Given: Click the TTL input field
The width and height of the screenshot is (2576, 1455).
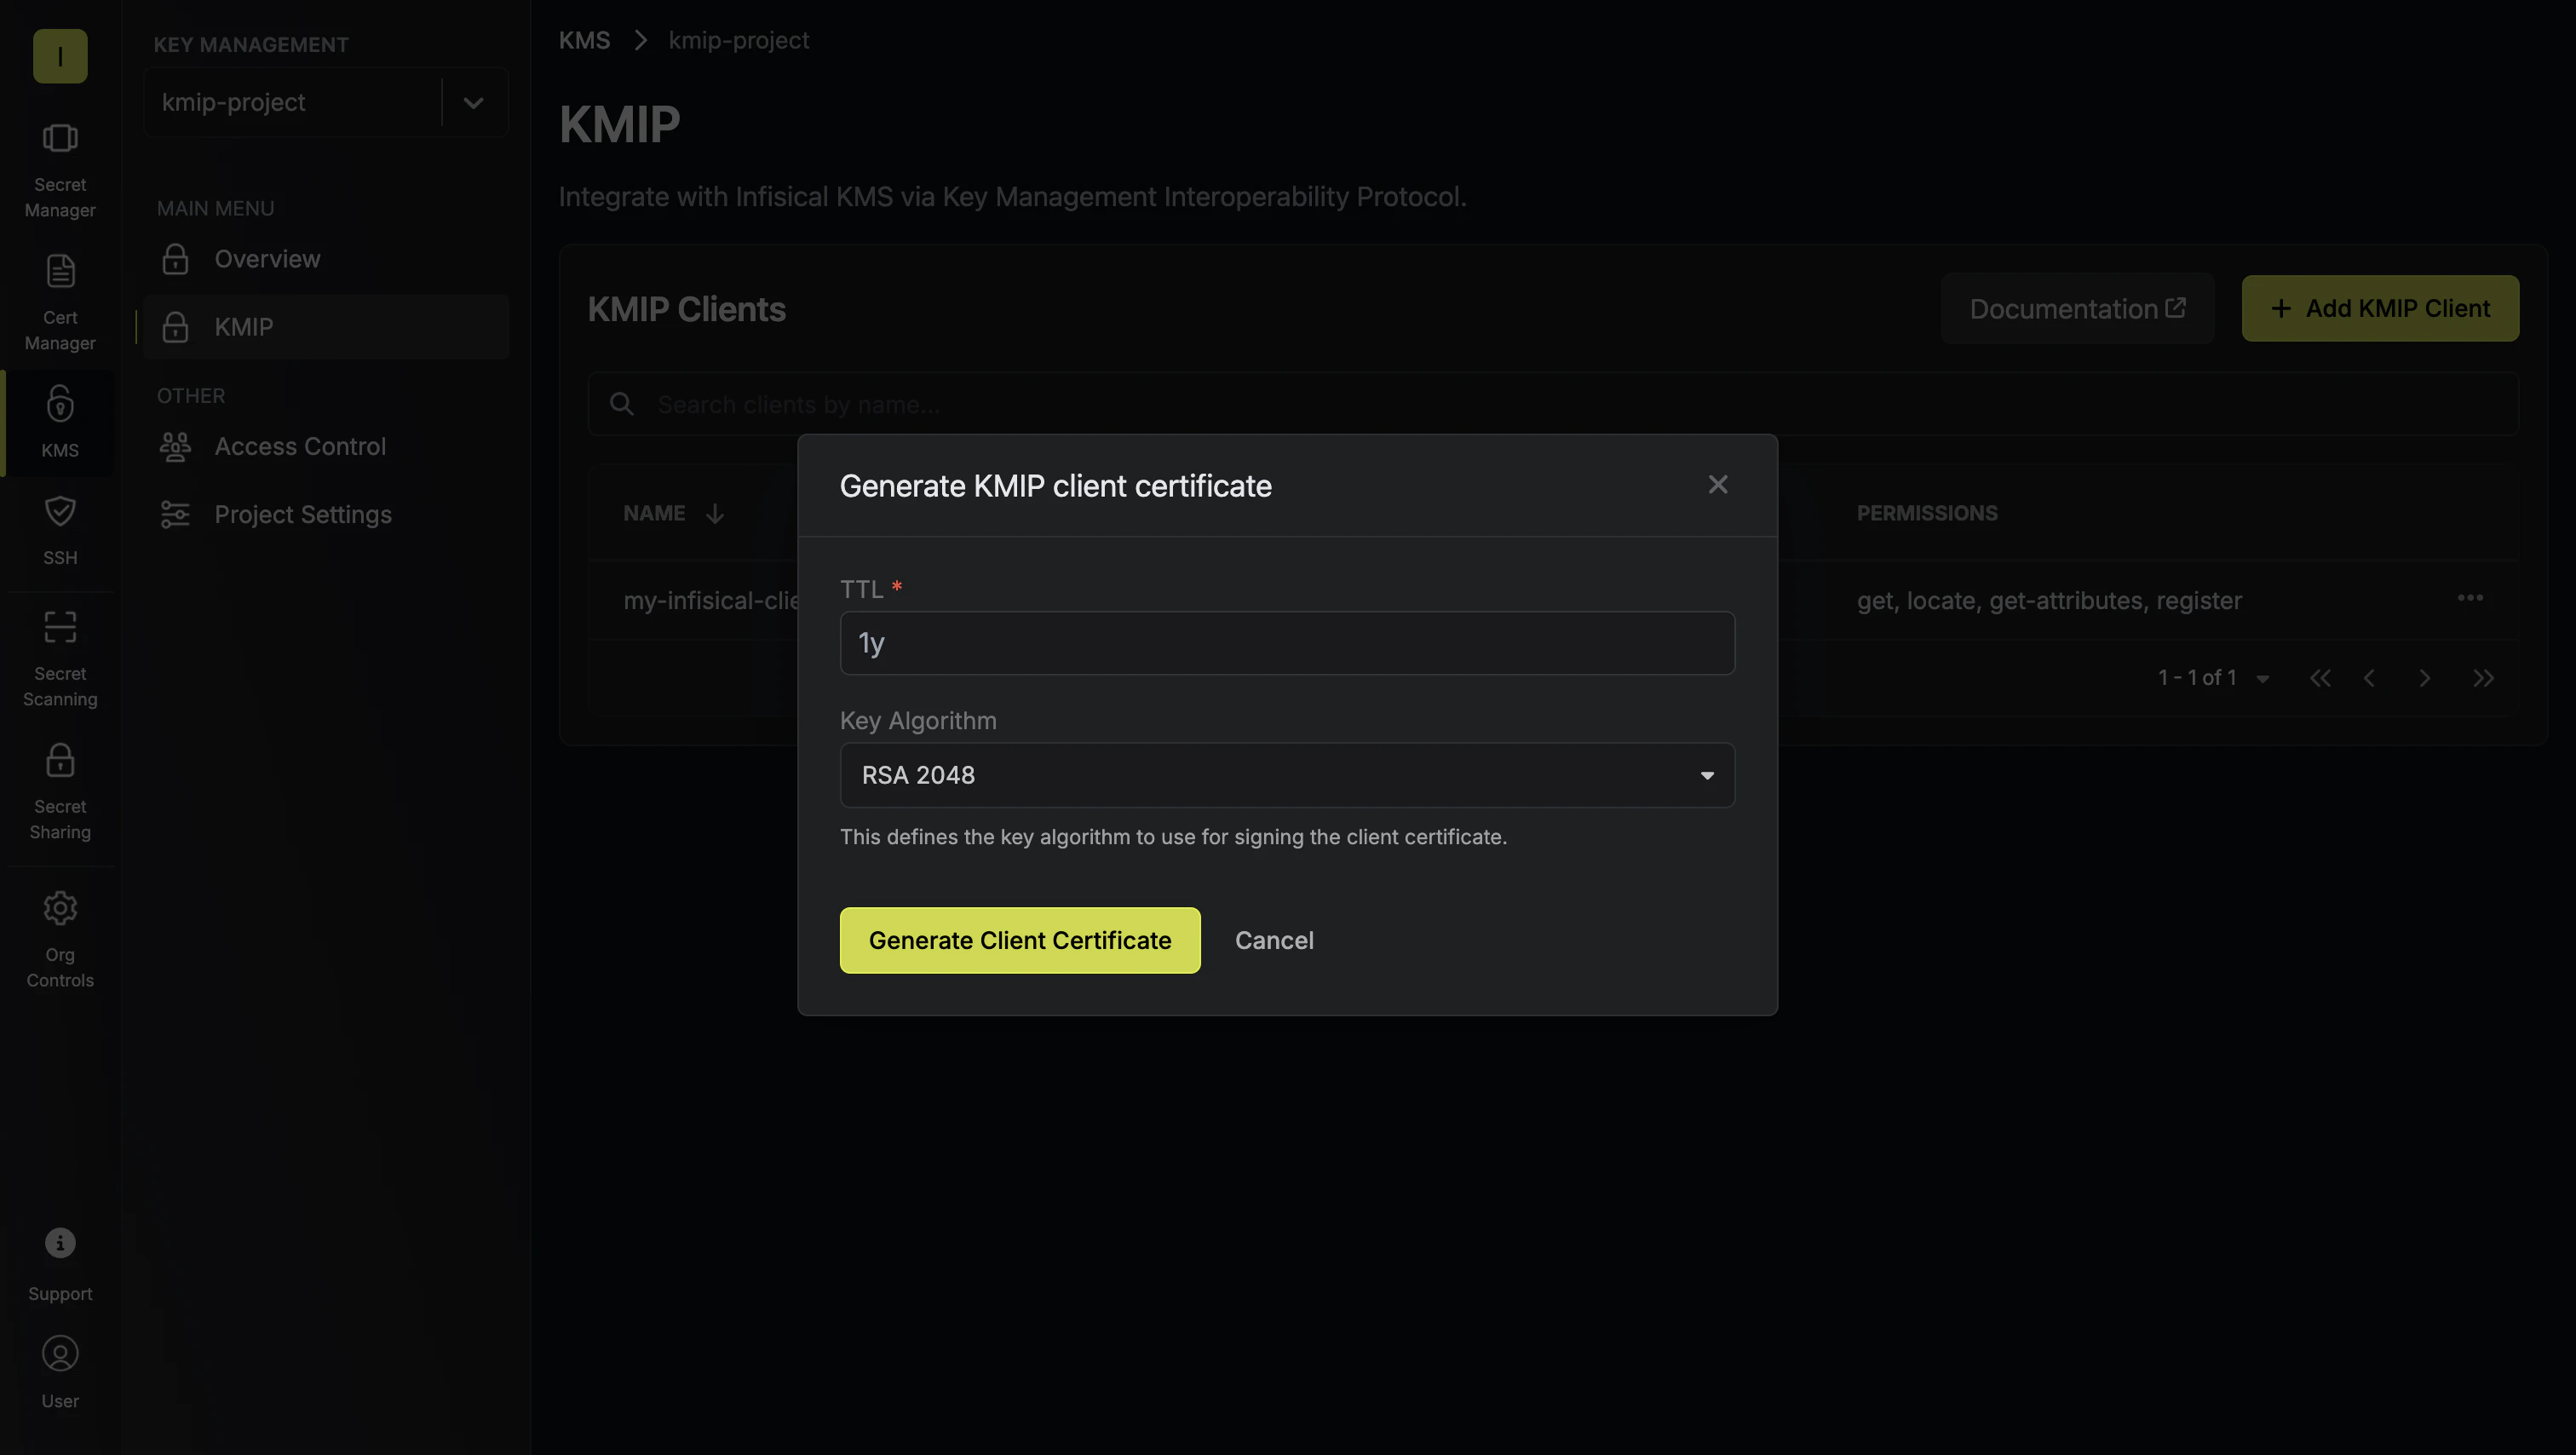Looking at the screenshot, I should point(1287,643).
